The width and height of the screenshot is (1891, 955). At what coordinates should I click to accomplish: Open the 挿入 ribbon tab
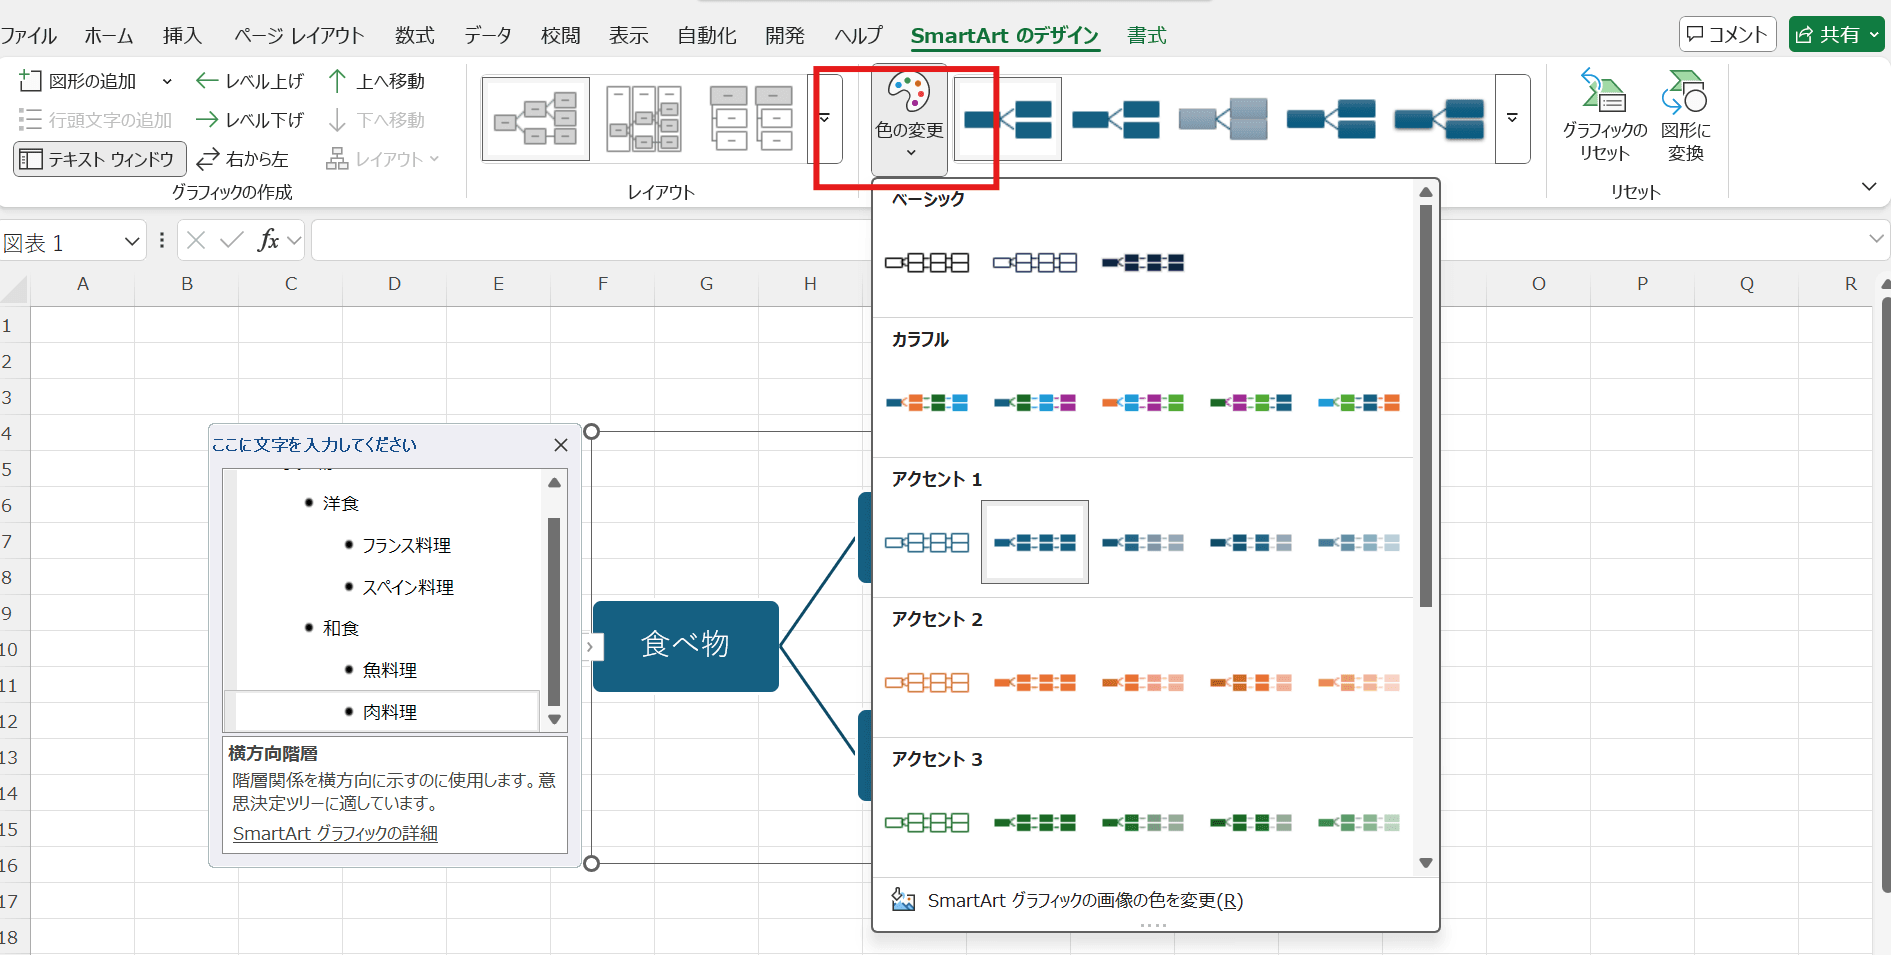[182, 36]
